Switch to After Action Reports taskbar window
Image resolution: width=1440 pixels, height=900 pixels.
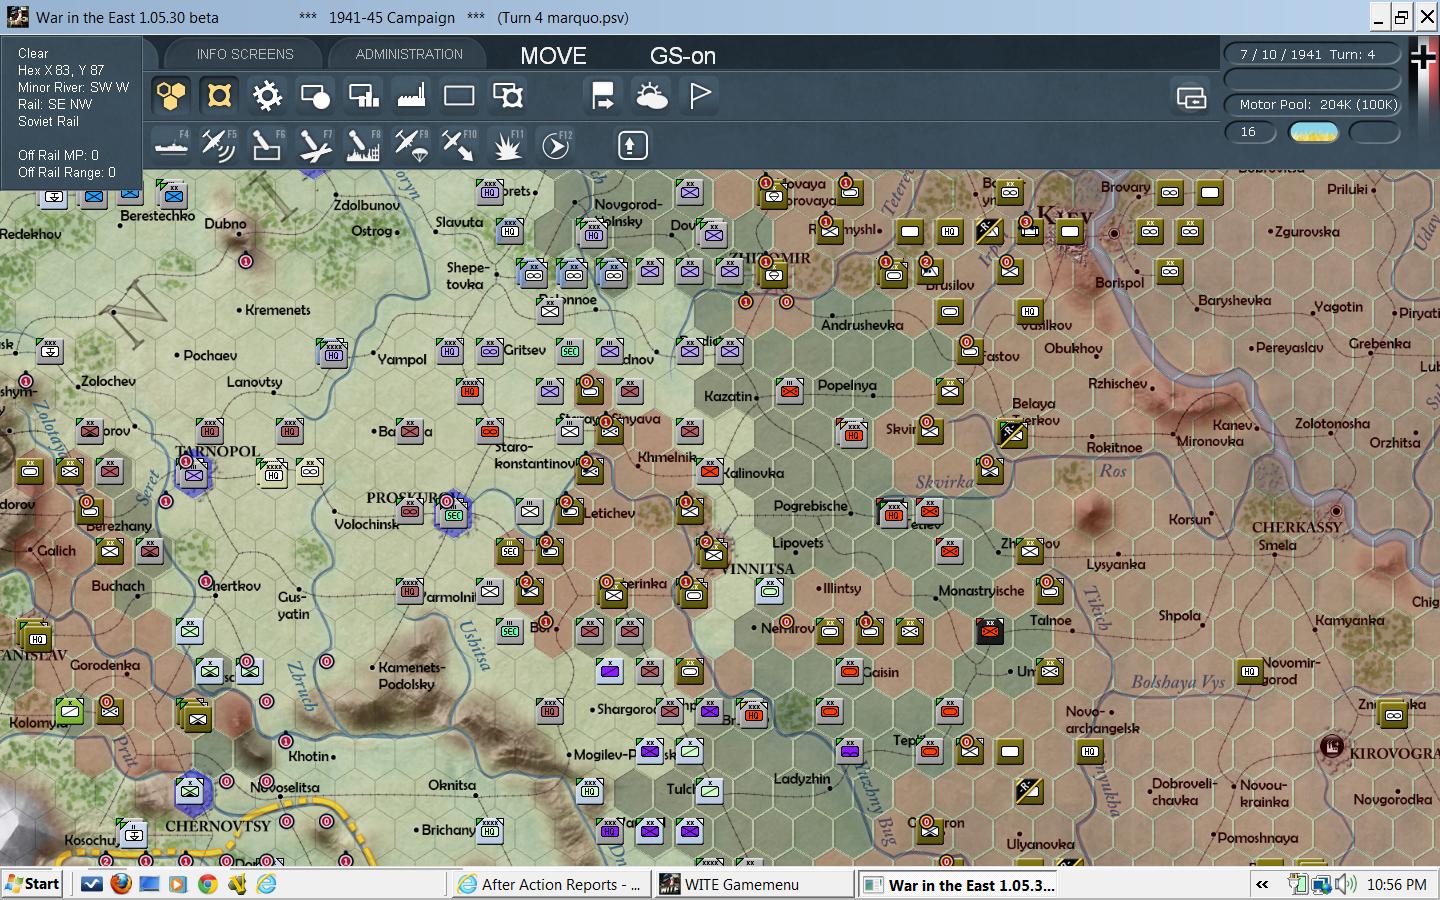[x=551, y=884]
